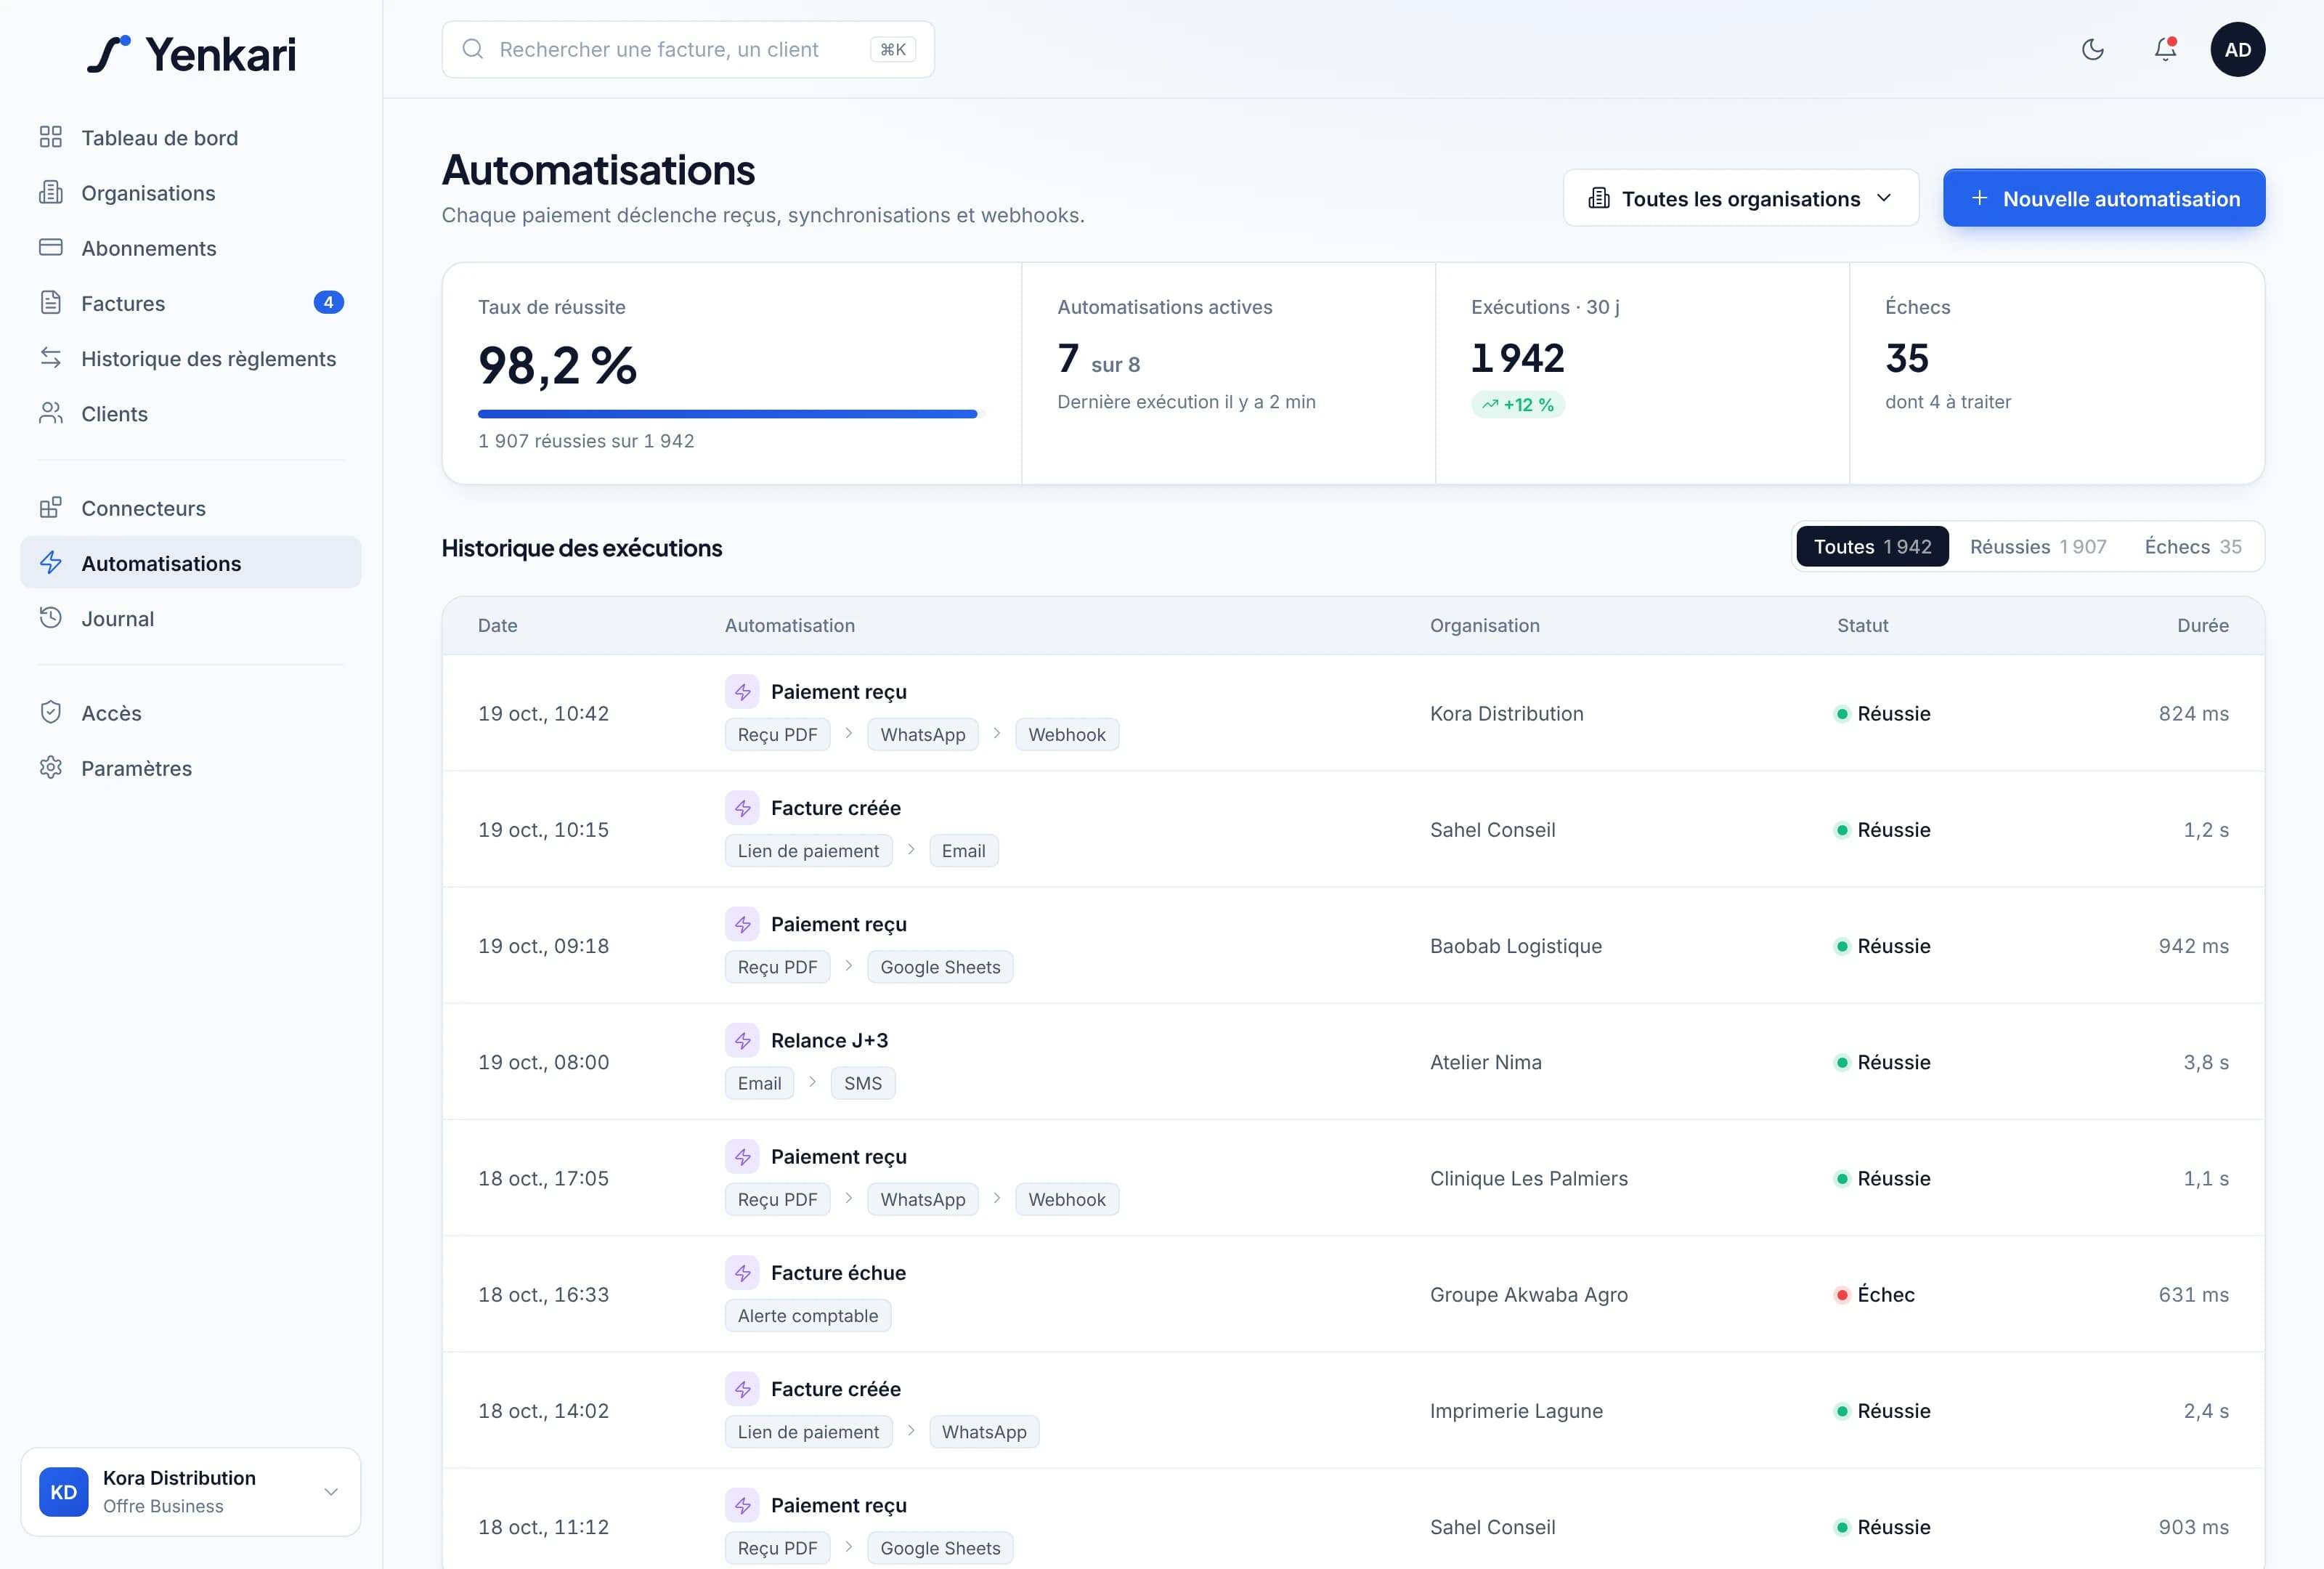The height and width of the screenshot is (1569, 2324).
Task: Open notifications via the bell icon
Action: (x=2165, y=49)
